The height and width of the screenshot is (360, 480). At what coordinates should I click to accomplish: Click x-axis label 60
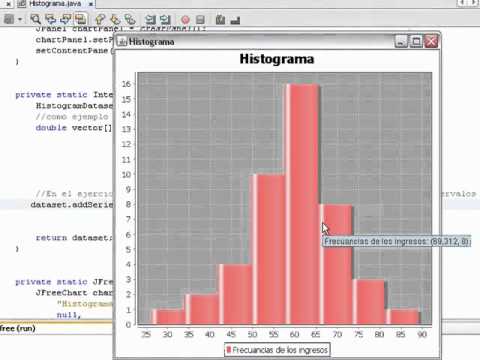pyautogui.click(x=294, y=334)
